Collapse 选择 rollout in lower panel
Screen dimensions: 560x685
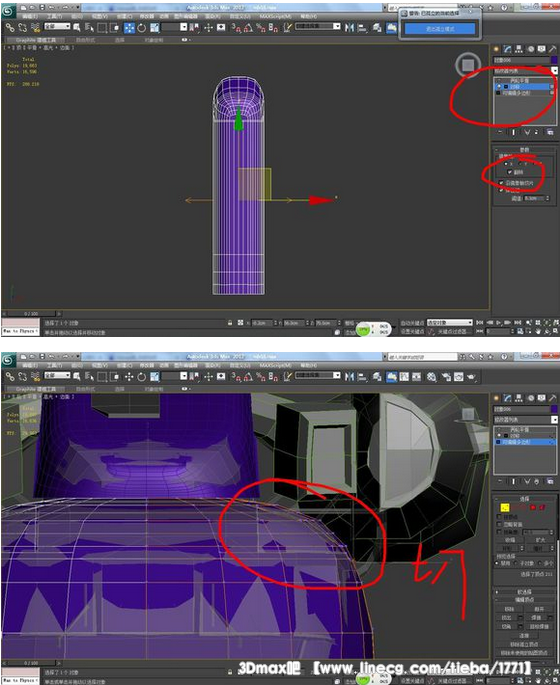click(524, 498)
